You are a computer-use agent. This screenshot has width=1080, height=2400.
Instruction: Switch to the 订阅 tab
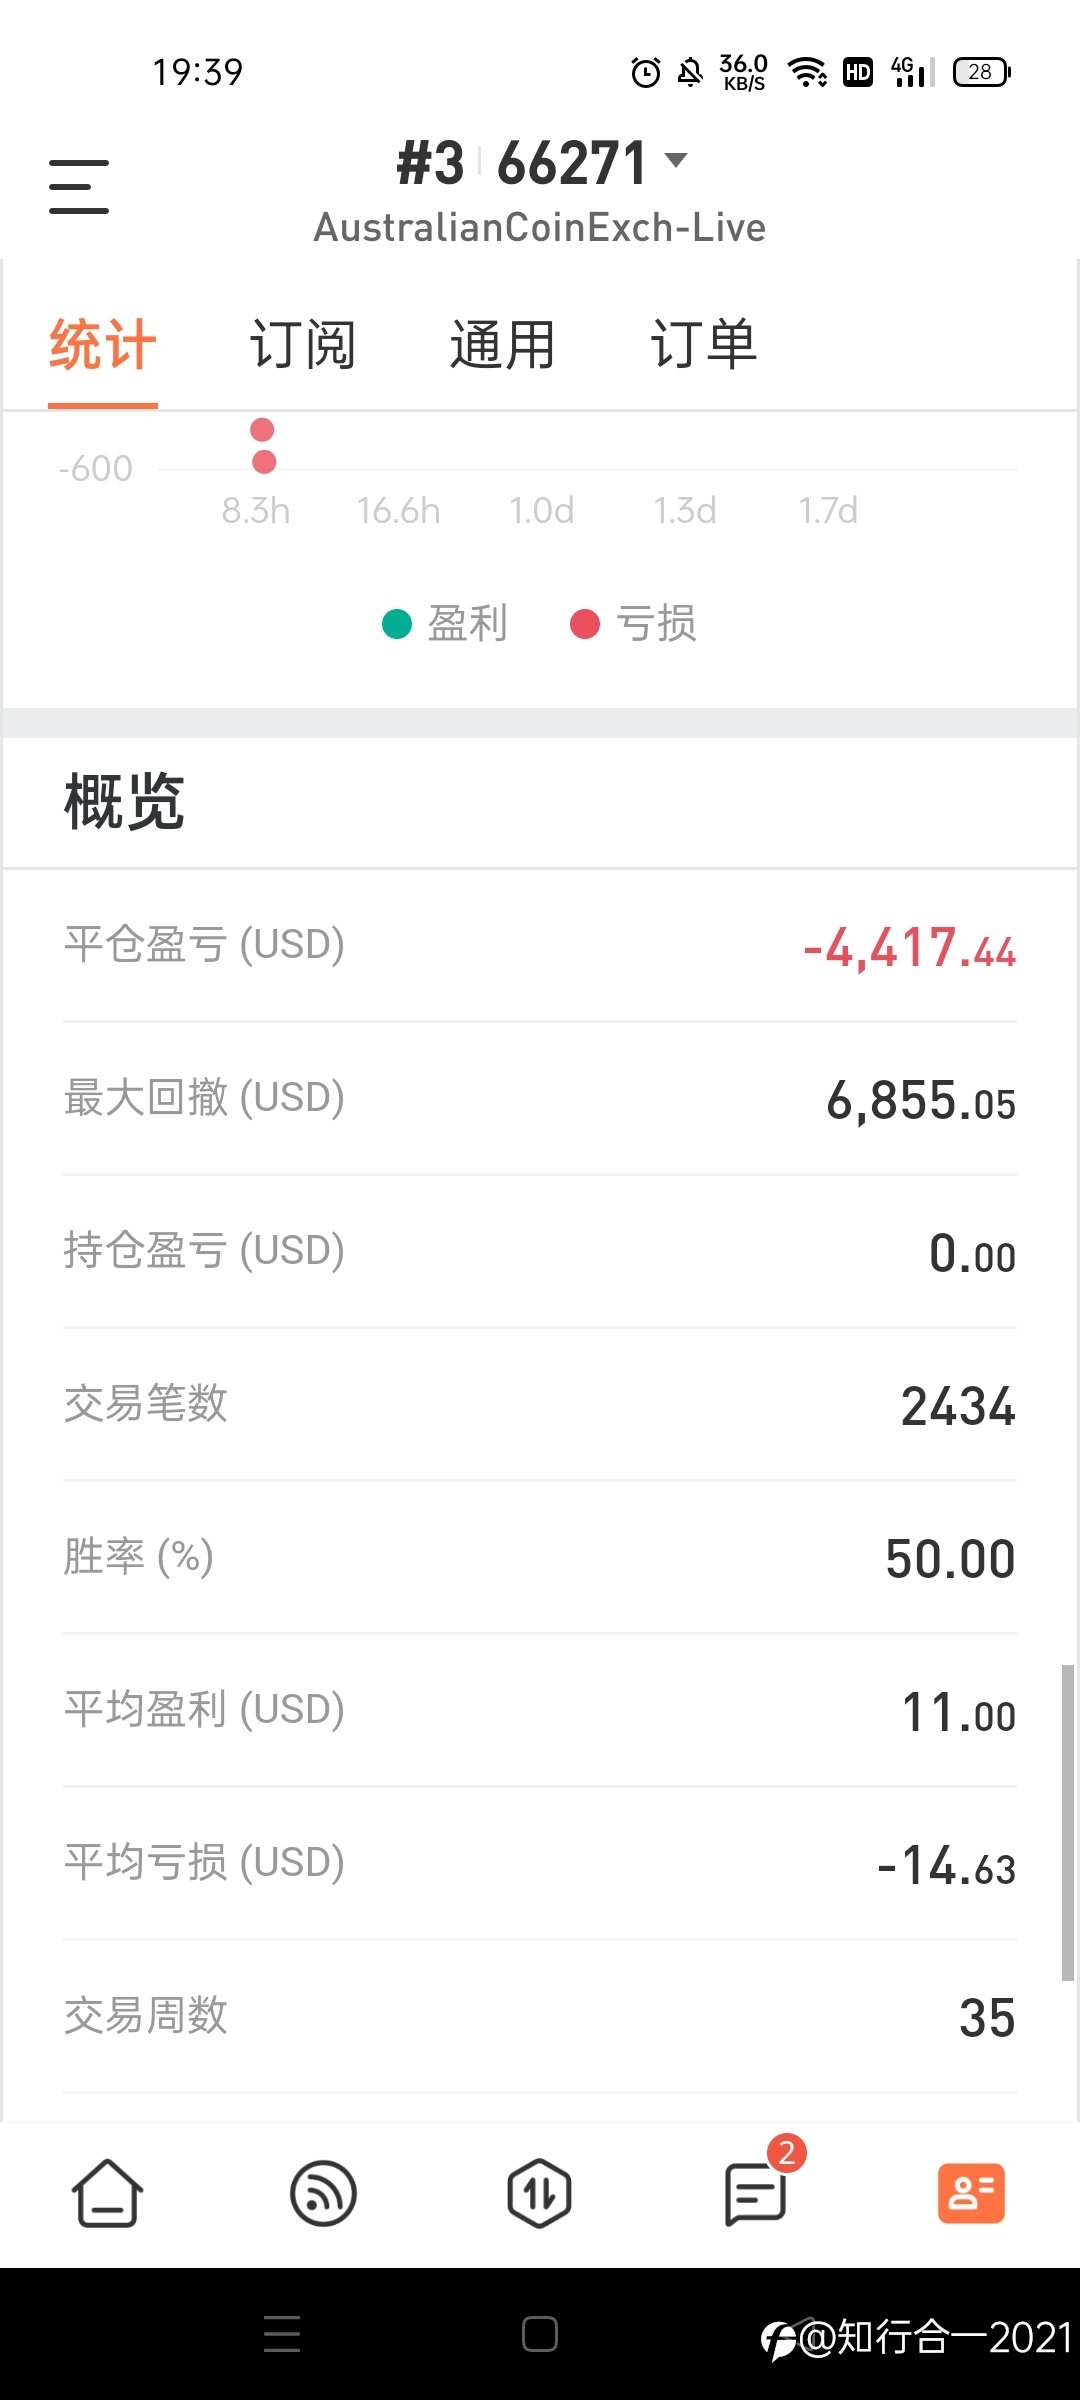pos(303,345)
